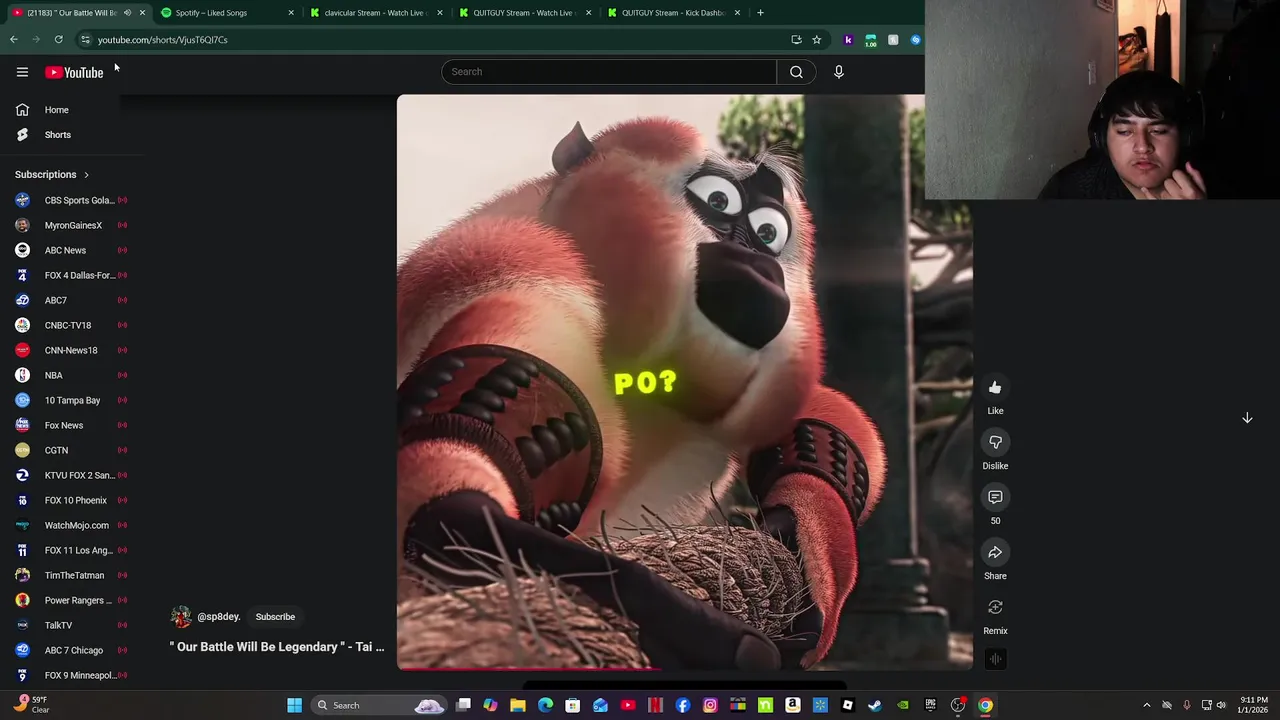Screen dimensions: 1280x720
Task: Select the ABC 7 Chicago subscription
Action: (70, 650)
